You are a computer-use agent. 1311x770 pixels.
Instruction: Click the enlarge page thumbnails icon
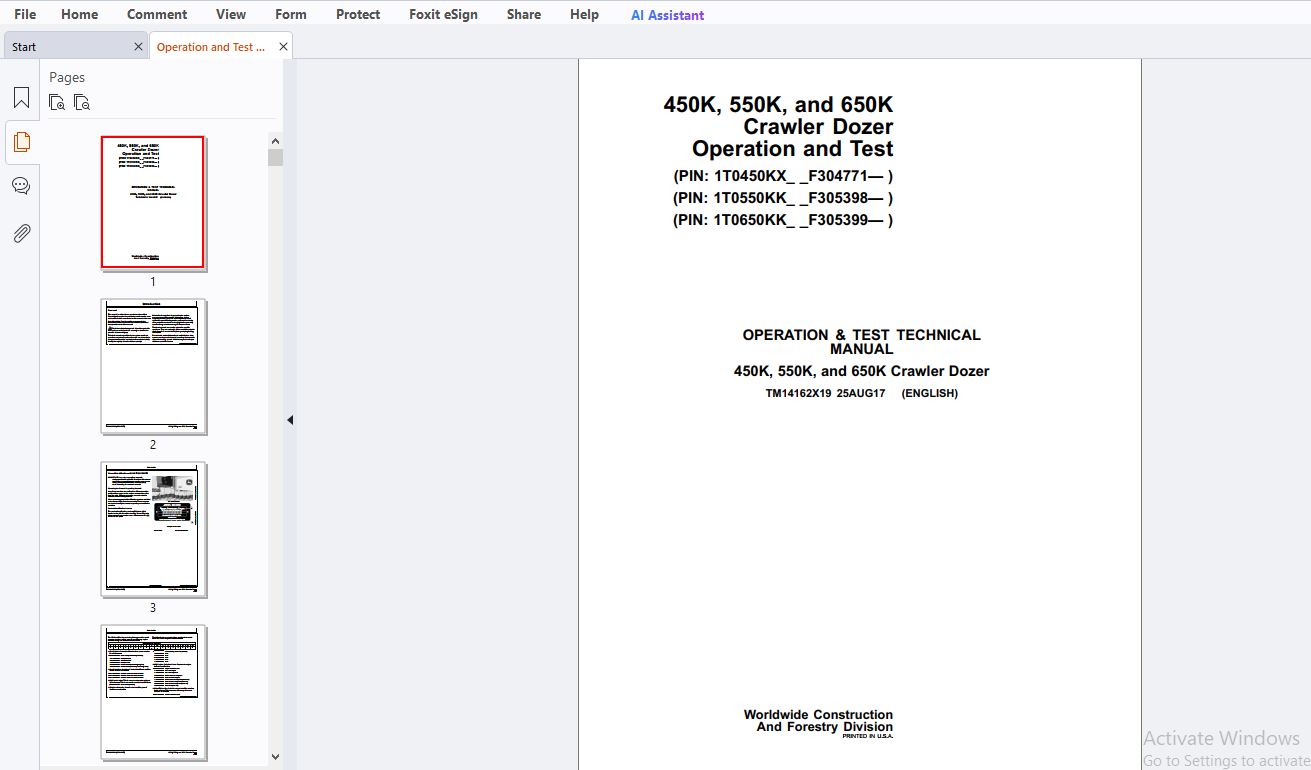[x=57, y=102]
